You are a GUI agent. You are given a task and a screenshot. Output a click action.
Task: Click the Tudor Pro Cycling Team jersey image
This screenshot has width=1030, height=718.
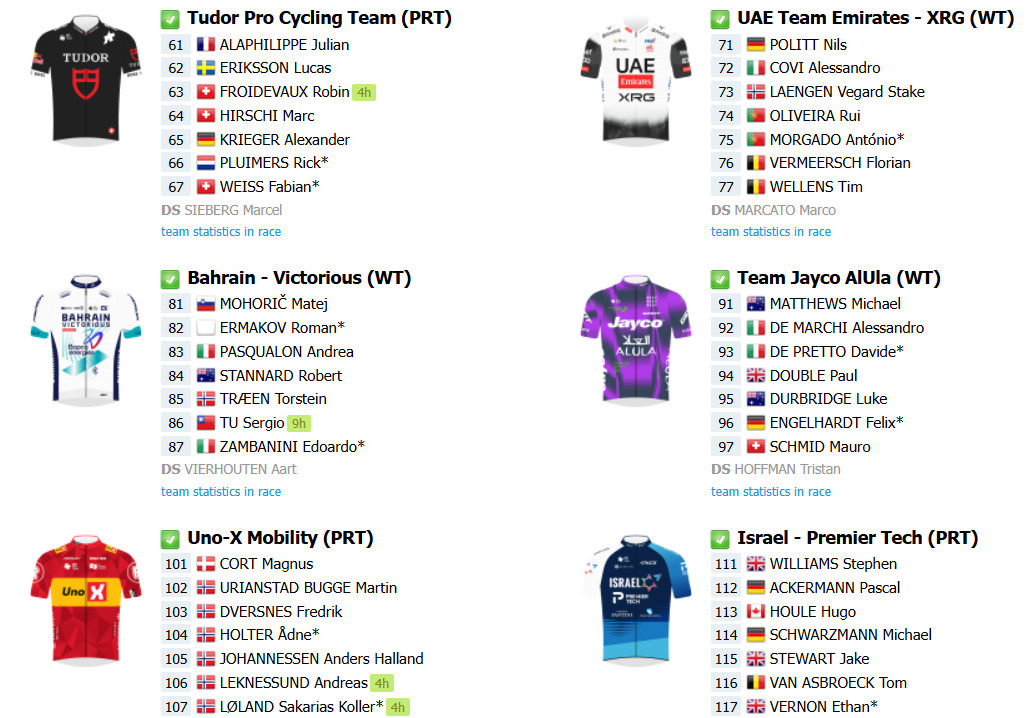[x=85, y=79]
